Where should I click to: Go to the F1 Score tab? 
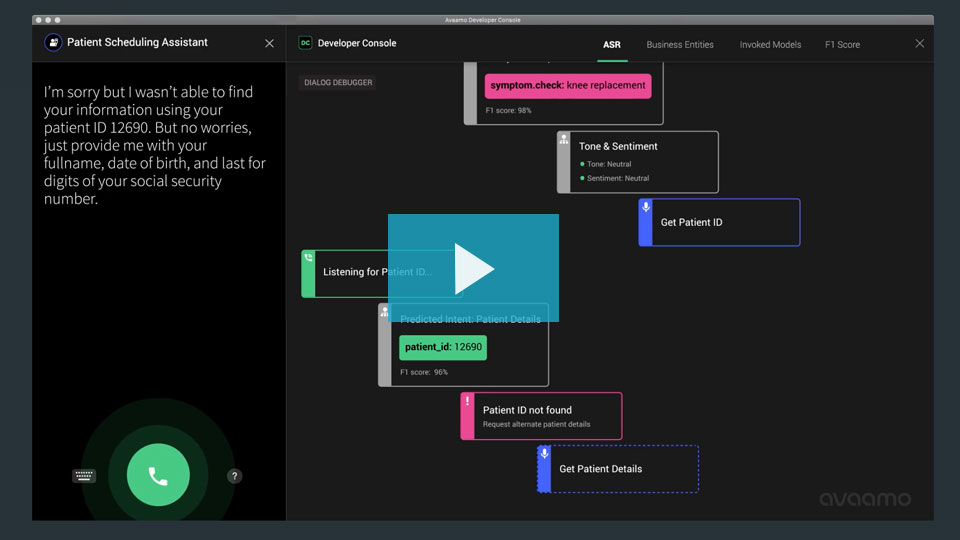(x=842, y=45)
